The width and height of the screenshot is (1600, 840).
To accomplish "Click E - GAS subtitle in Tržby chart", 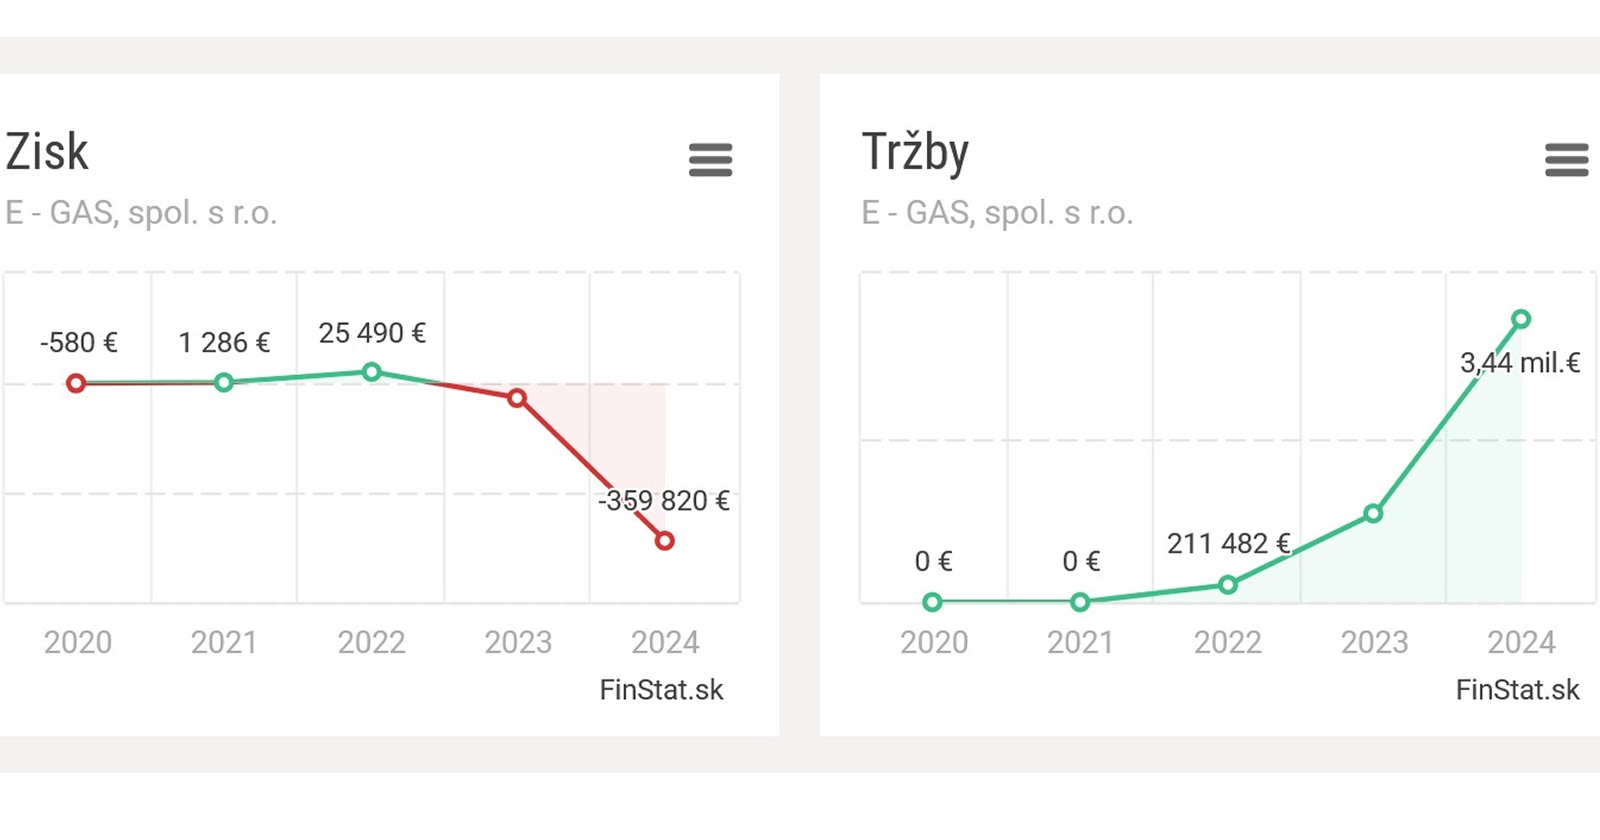I will 997,213.
